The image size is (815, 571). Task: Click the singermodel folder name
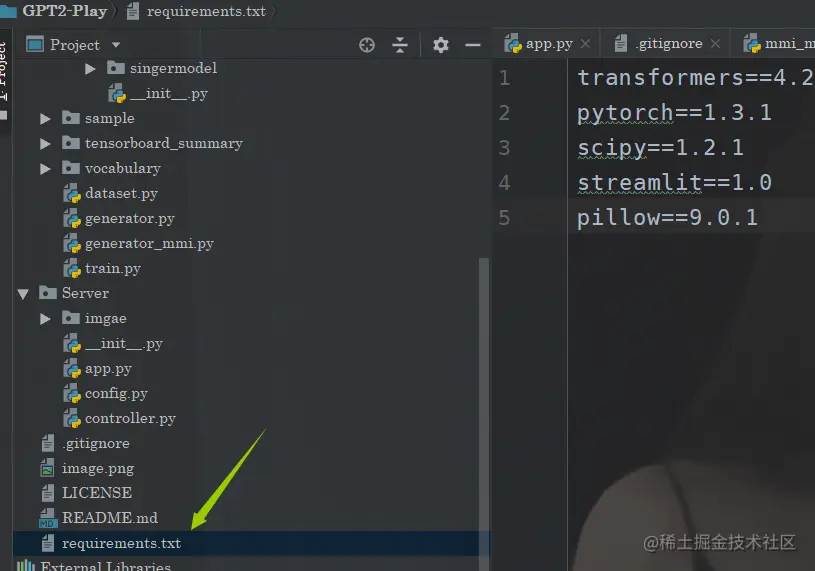click(173, 69)
